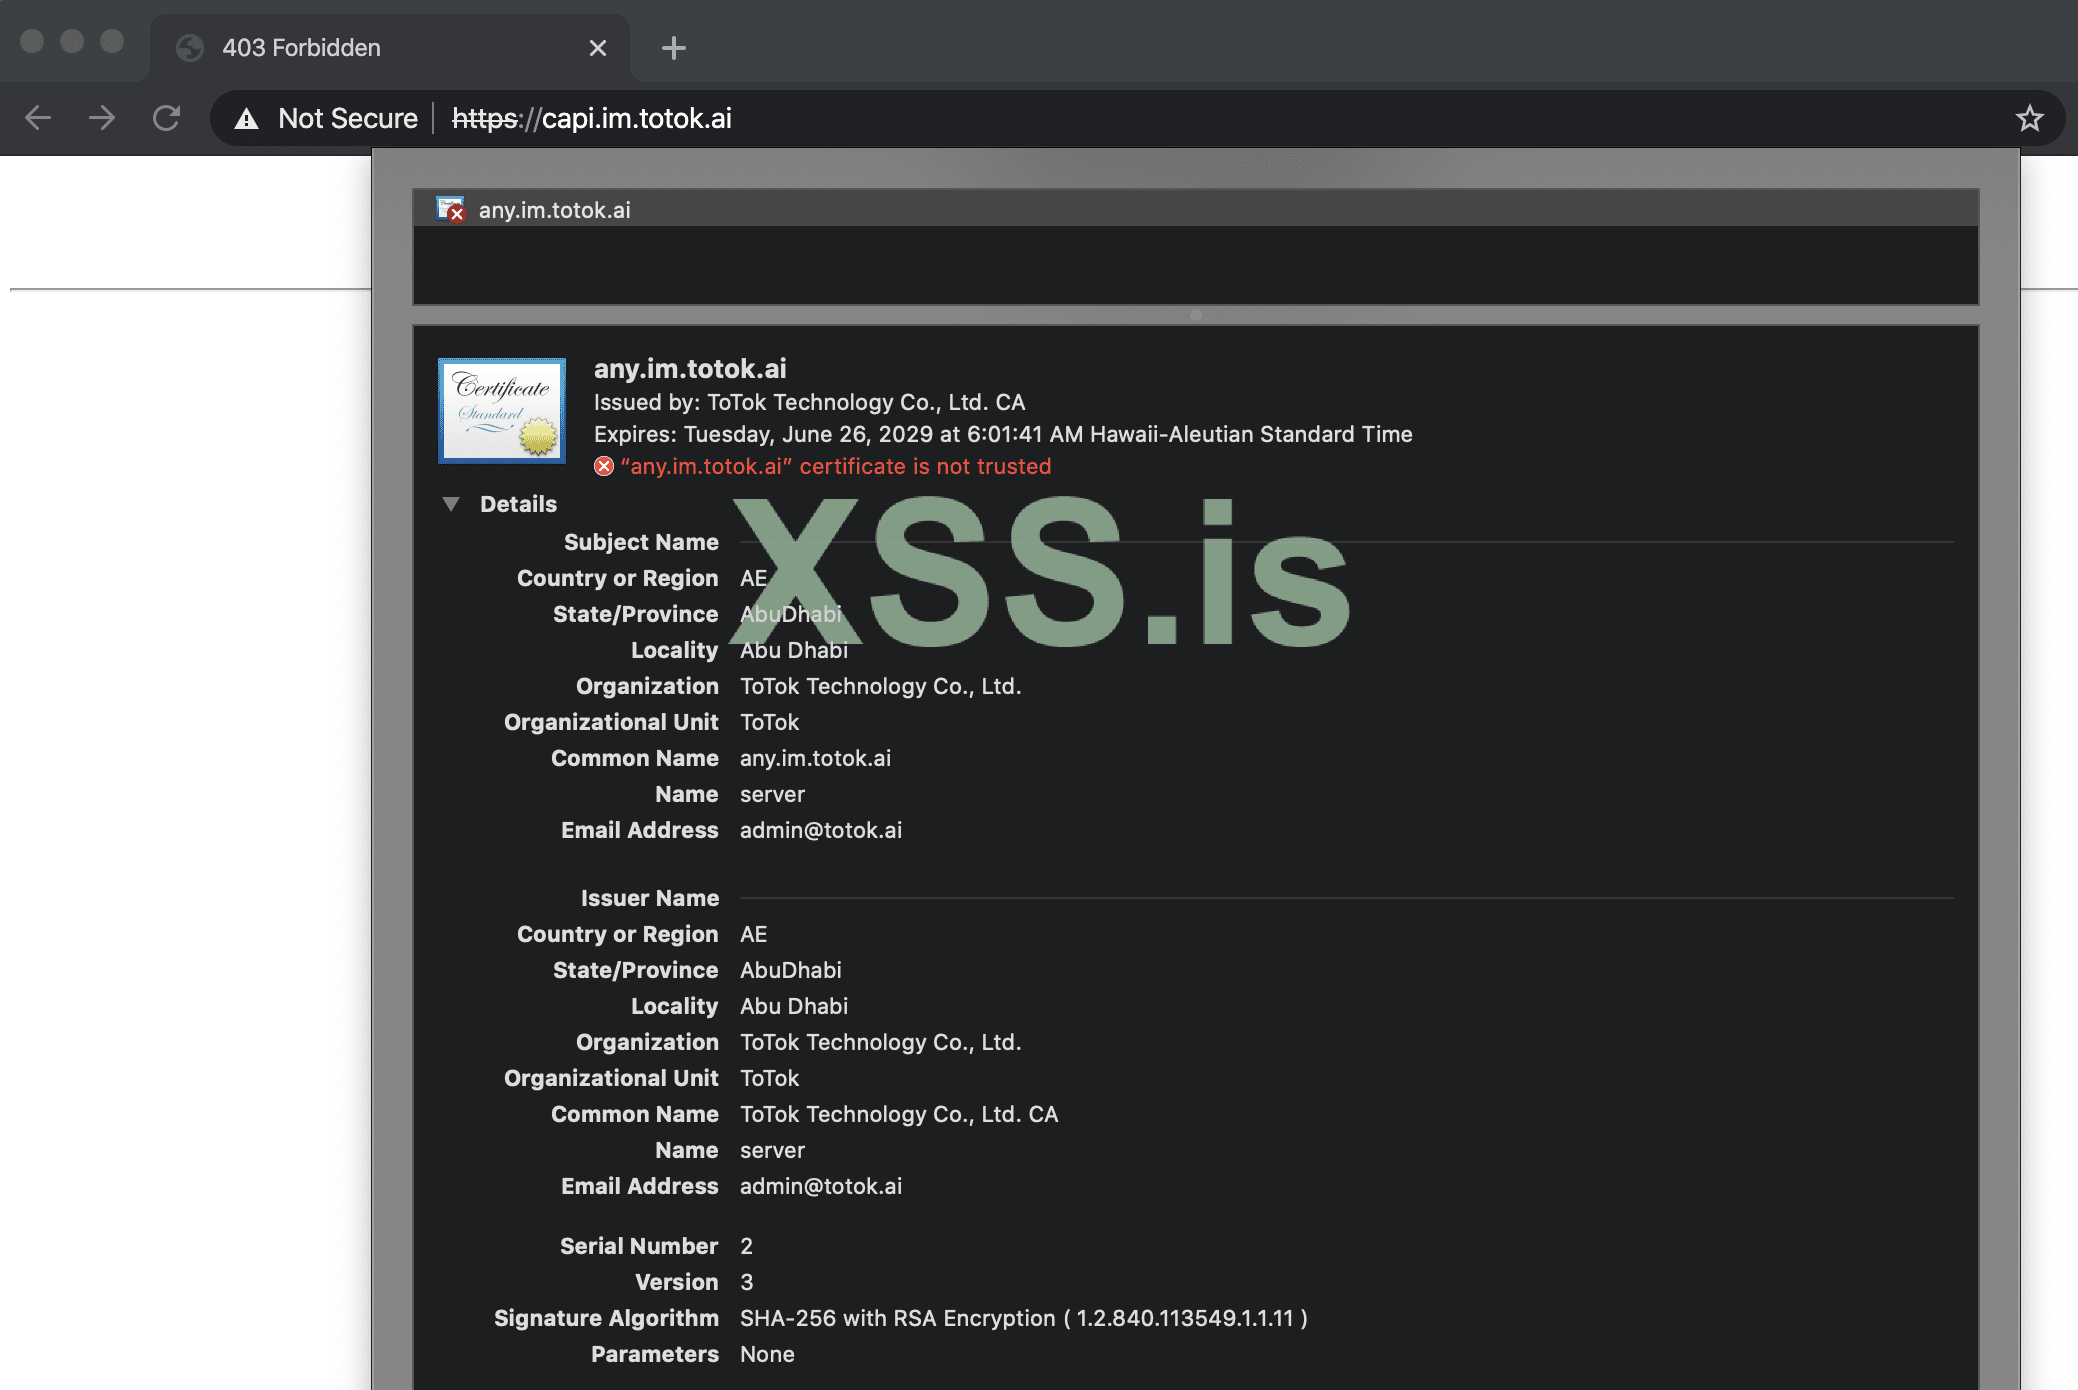Click the Details label
Viewport: 2078px width, 1390px height.
point(518,504)
